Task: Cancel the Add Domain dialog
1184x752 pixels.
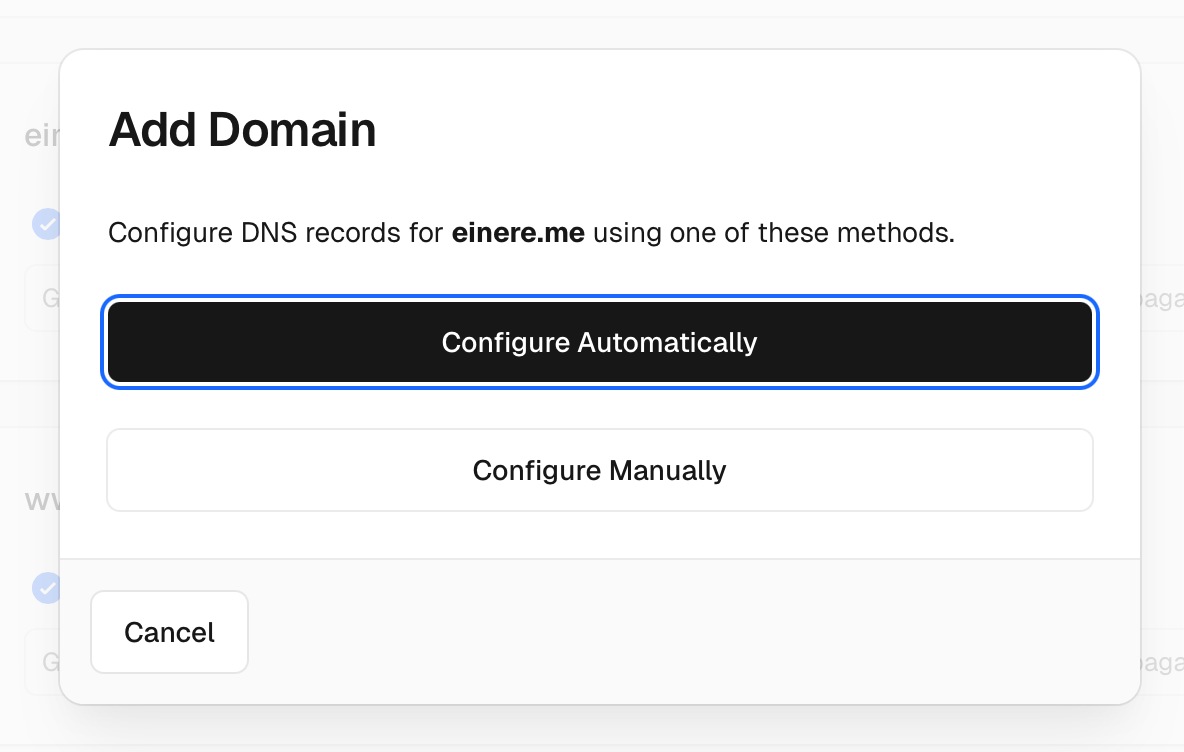Action: [x=169, y=632]
